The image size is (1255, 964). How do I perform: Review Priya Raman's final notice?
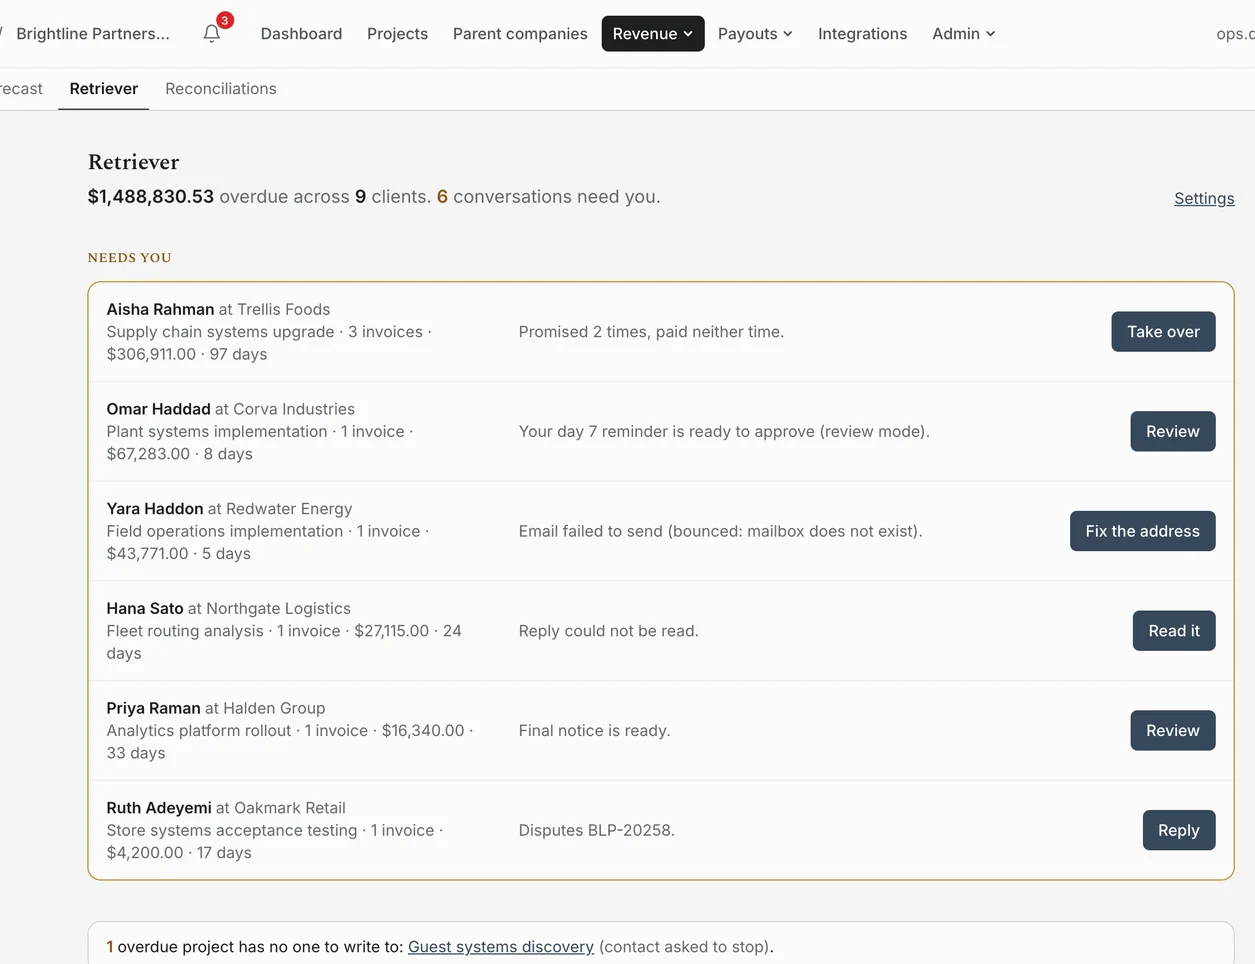[x=1173, y=730]
